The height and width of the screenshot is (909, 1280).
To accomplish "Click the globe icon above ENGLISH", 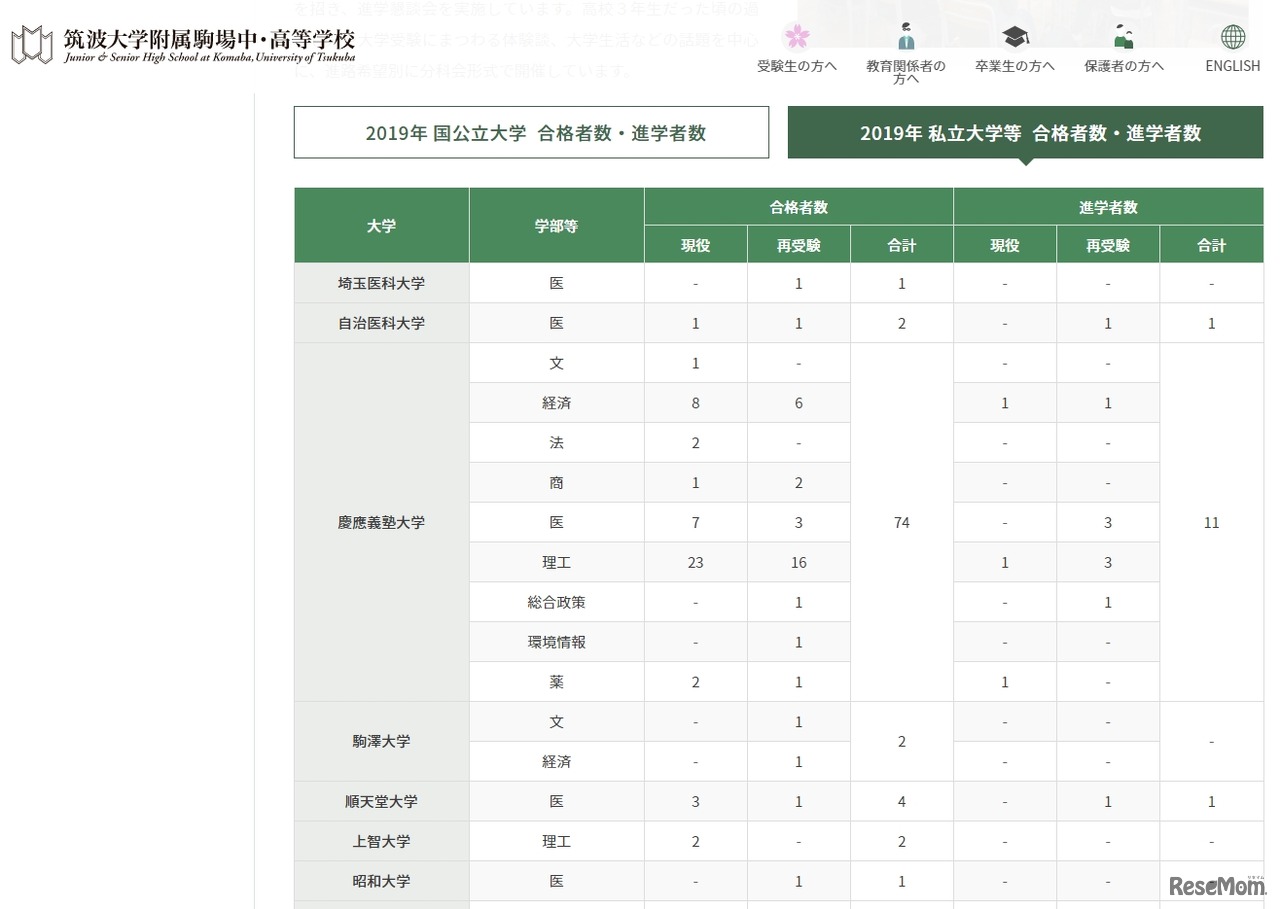I will point(1231,36).
